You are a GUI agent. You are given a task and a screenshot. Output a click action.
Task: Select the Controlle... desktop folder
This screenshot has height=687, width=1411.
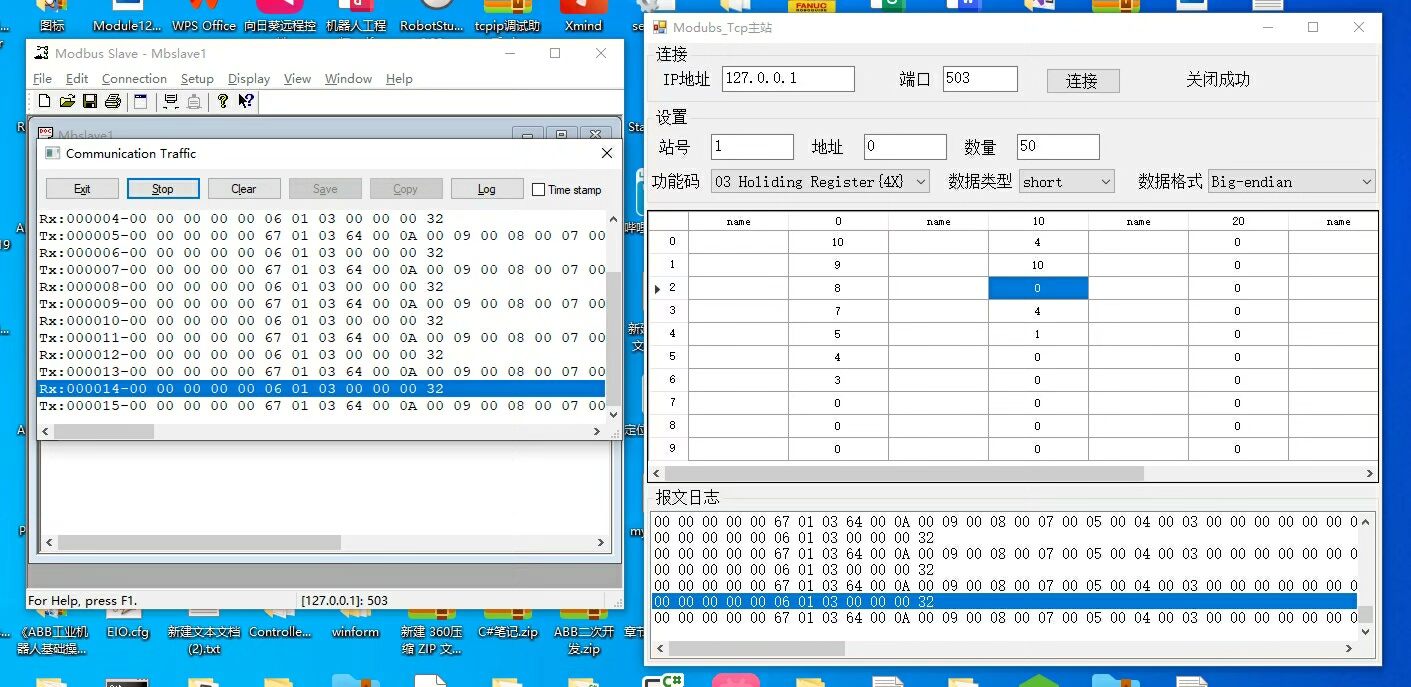tap(280, 624)
